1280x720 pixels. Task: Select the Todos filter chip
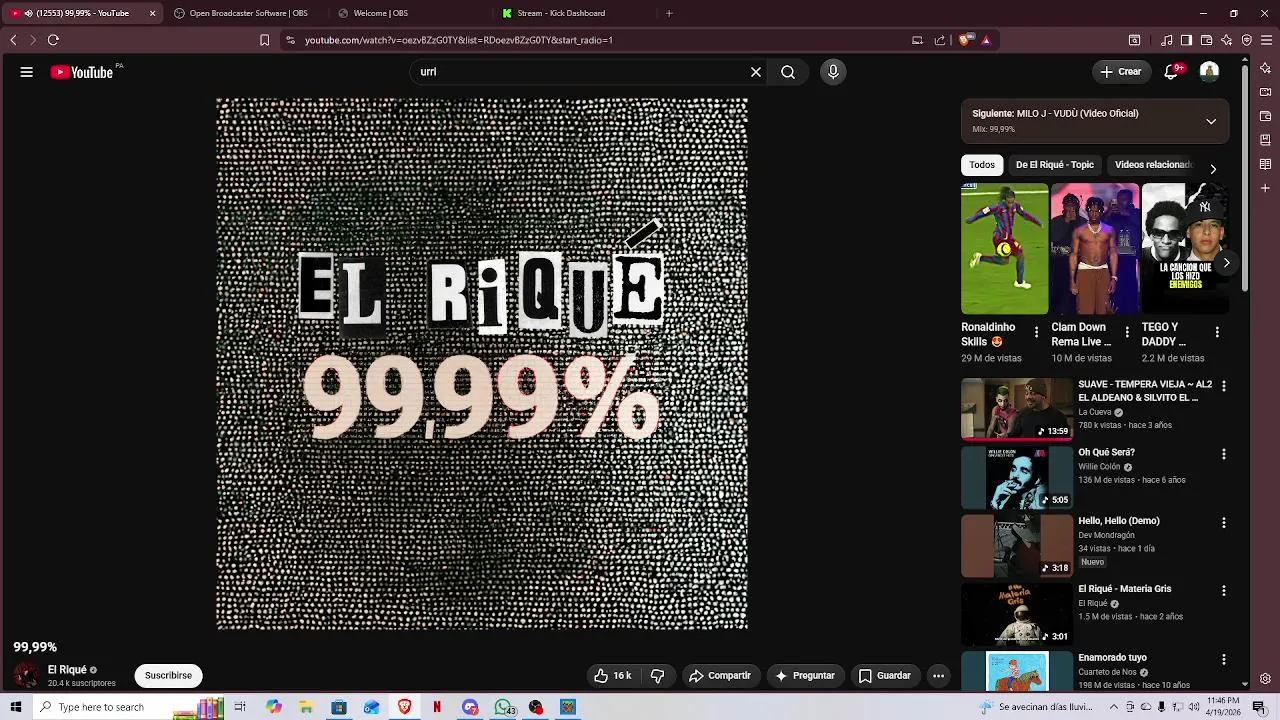[982, 165]
